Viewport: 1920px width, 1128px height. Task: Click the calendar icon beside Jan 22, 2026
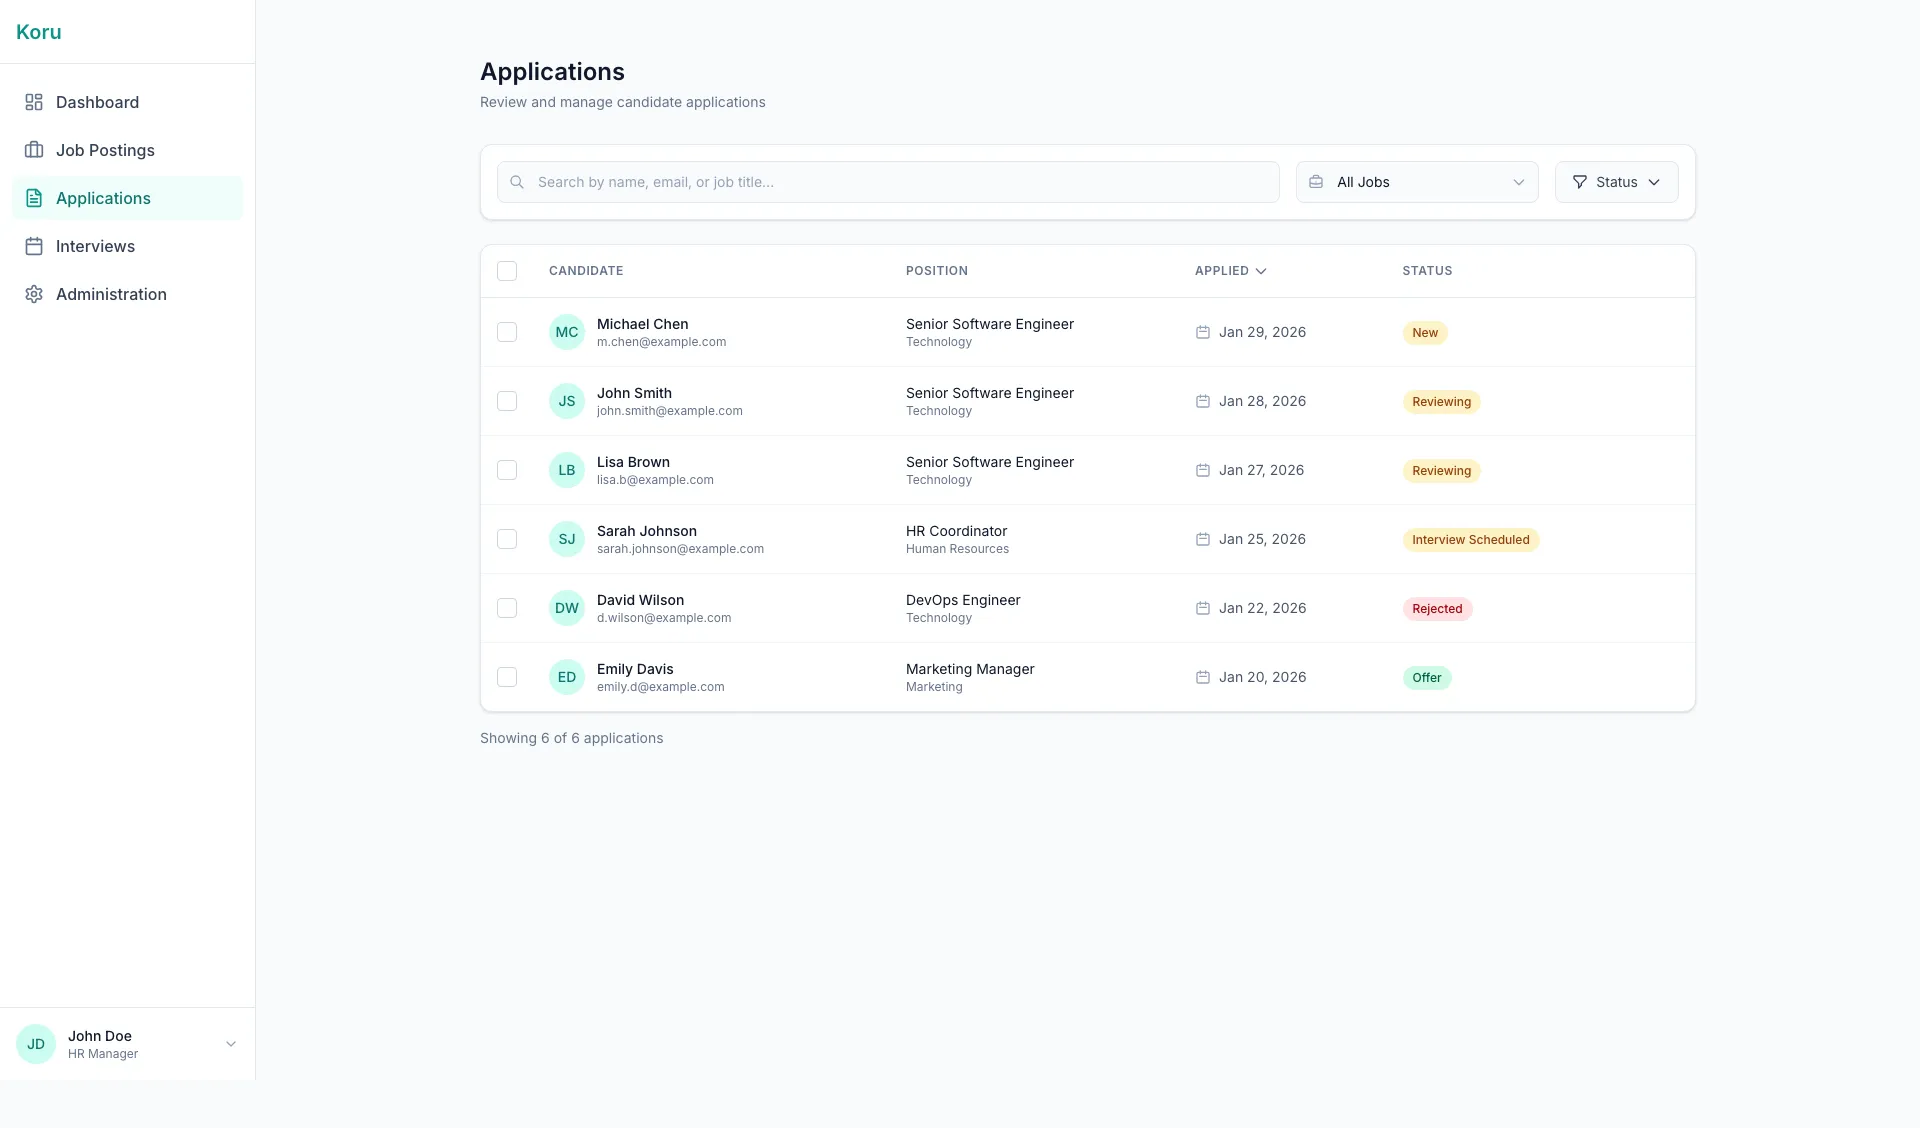click(x=1203, y=608)
